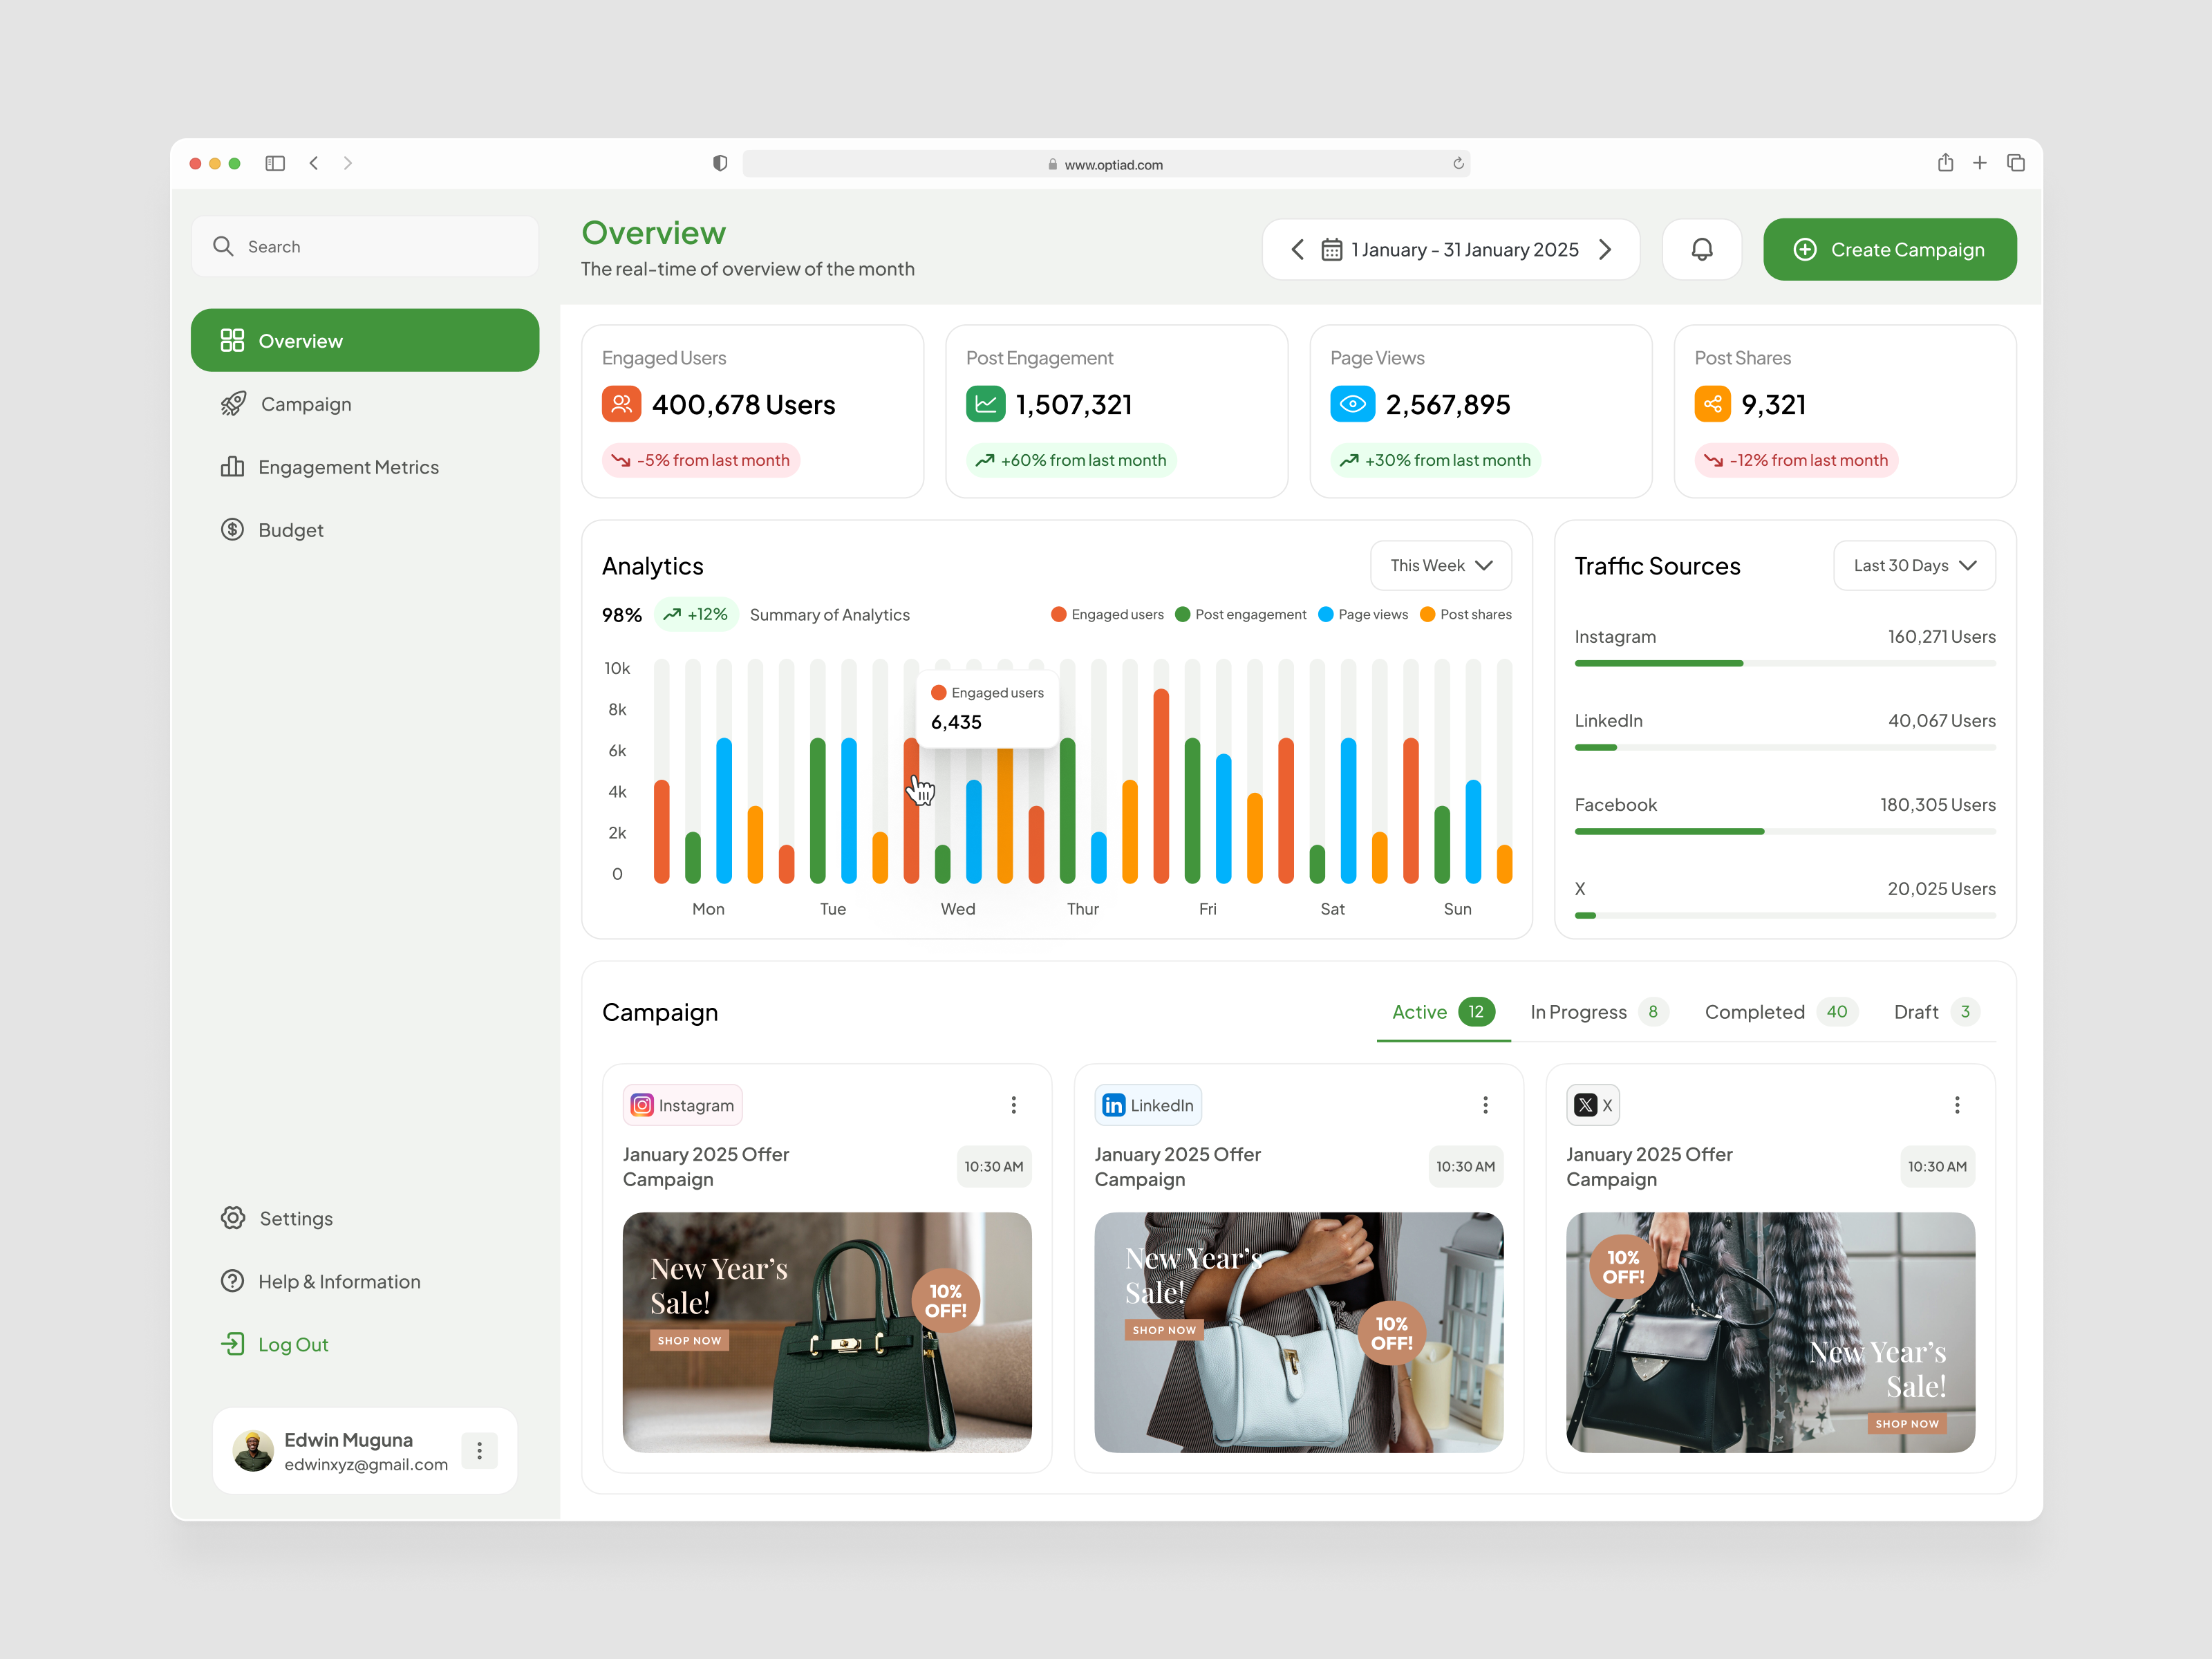Toggle the browser sidebar icon
Image resolution: width=2212 pixels, height=1659 pixels.
click(x=275, y=163)
